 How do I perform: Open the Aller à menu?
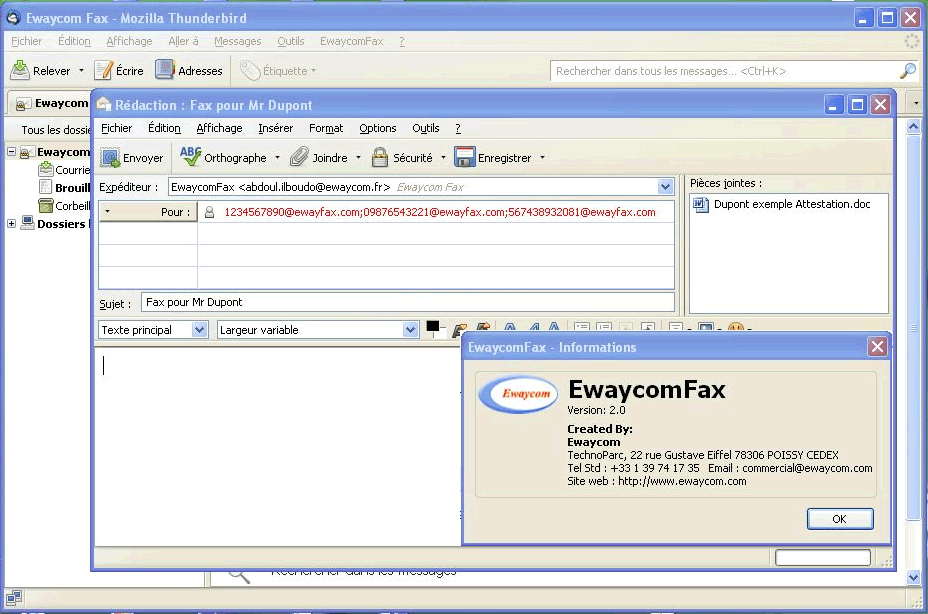(183, 41)
